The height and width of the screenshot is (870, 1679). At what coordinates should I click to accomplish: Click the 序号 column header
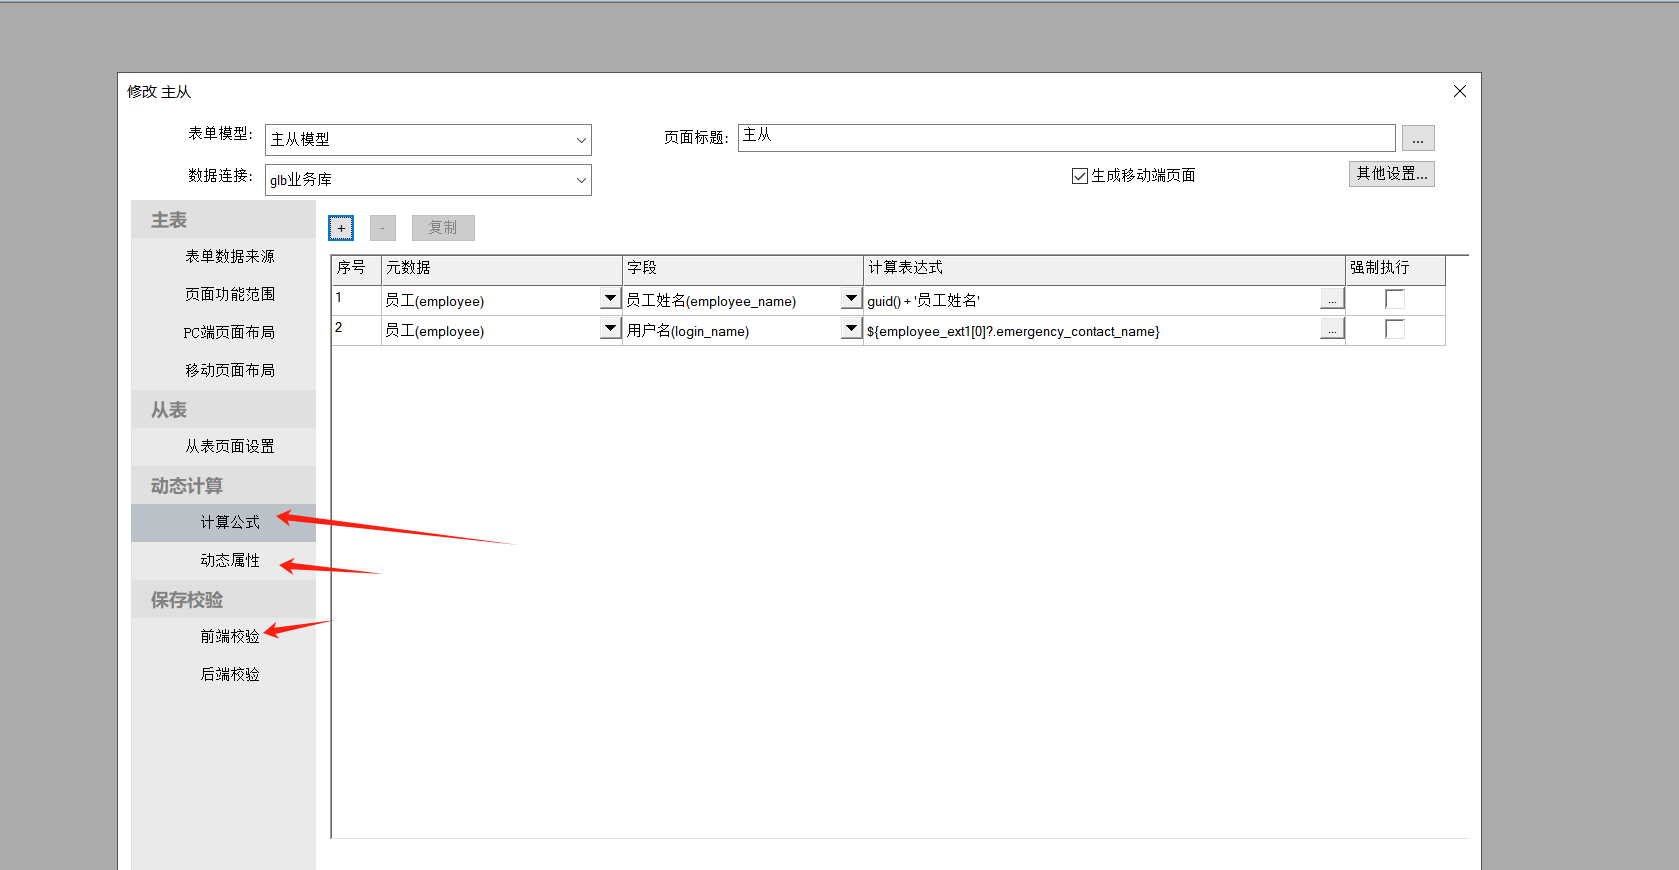coord(357,269)
